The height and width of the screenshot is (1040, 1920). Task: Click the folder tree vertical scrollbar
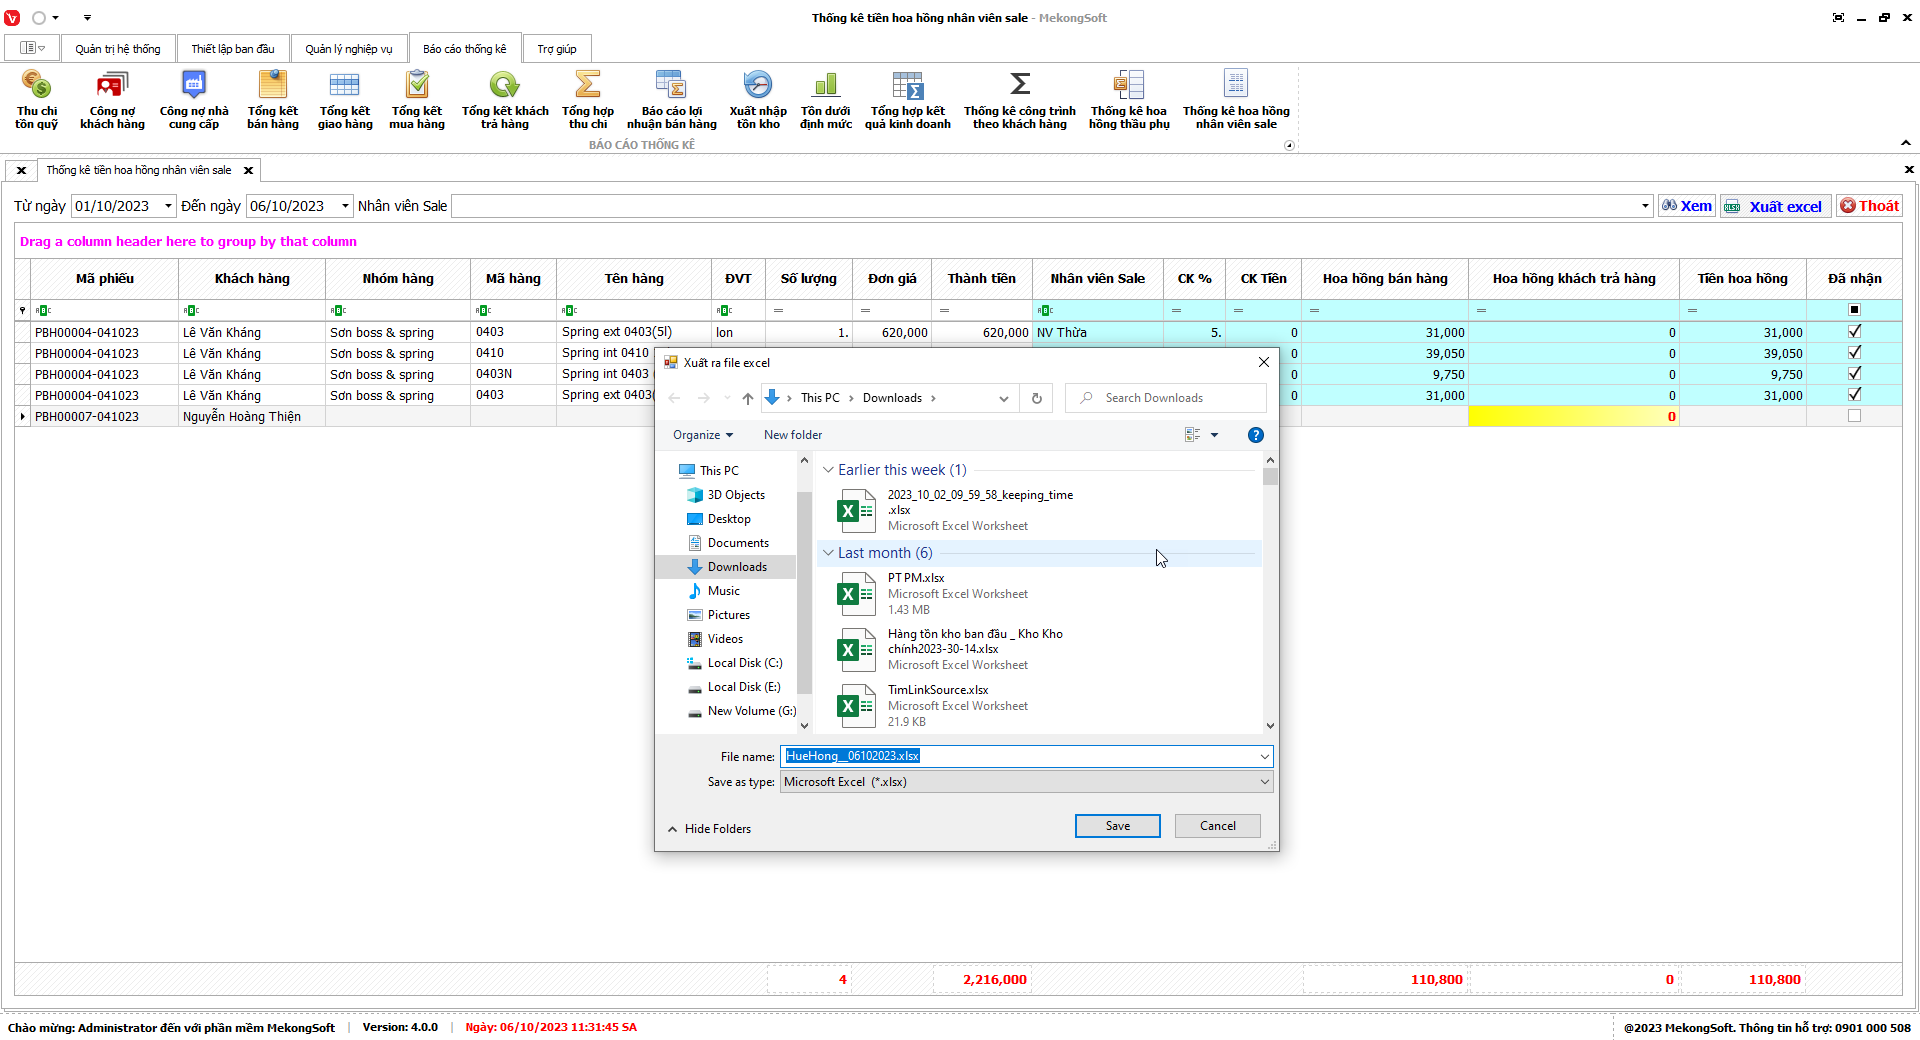coord(804,593)
